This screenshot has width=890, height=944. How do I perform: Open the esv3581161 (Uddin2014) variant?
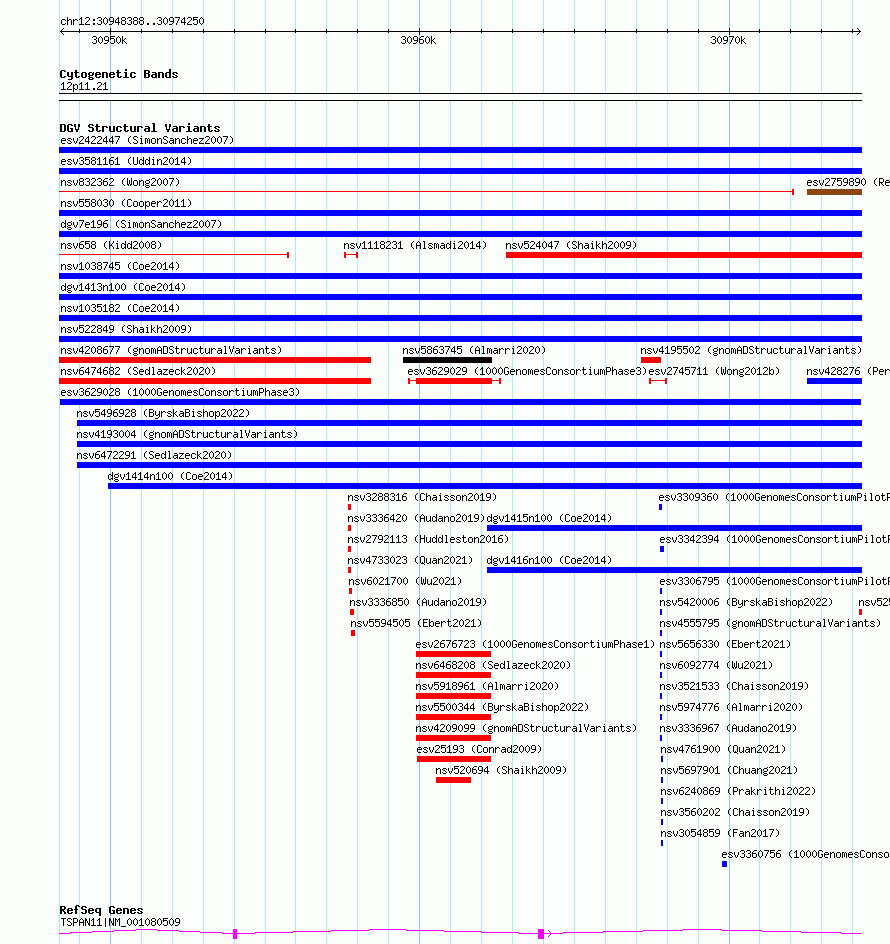126,161
